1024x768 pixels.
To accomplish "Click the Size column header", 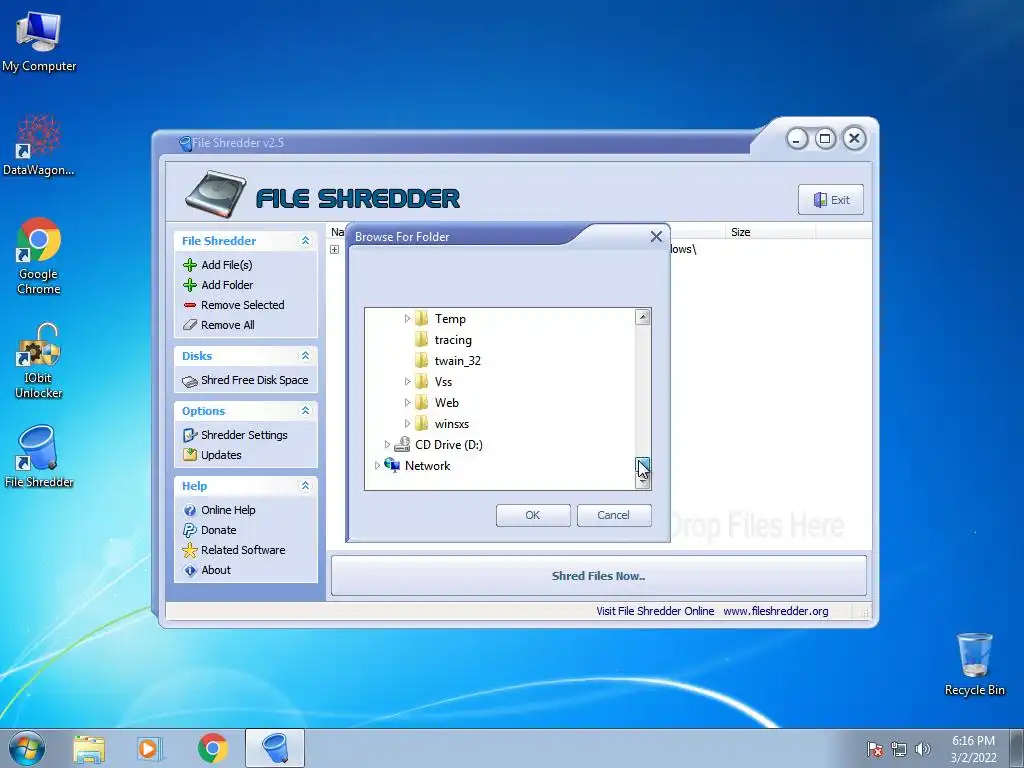I will pyautogui.click(x=770, y=232).
